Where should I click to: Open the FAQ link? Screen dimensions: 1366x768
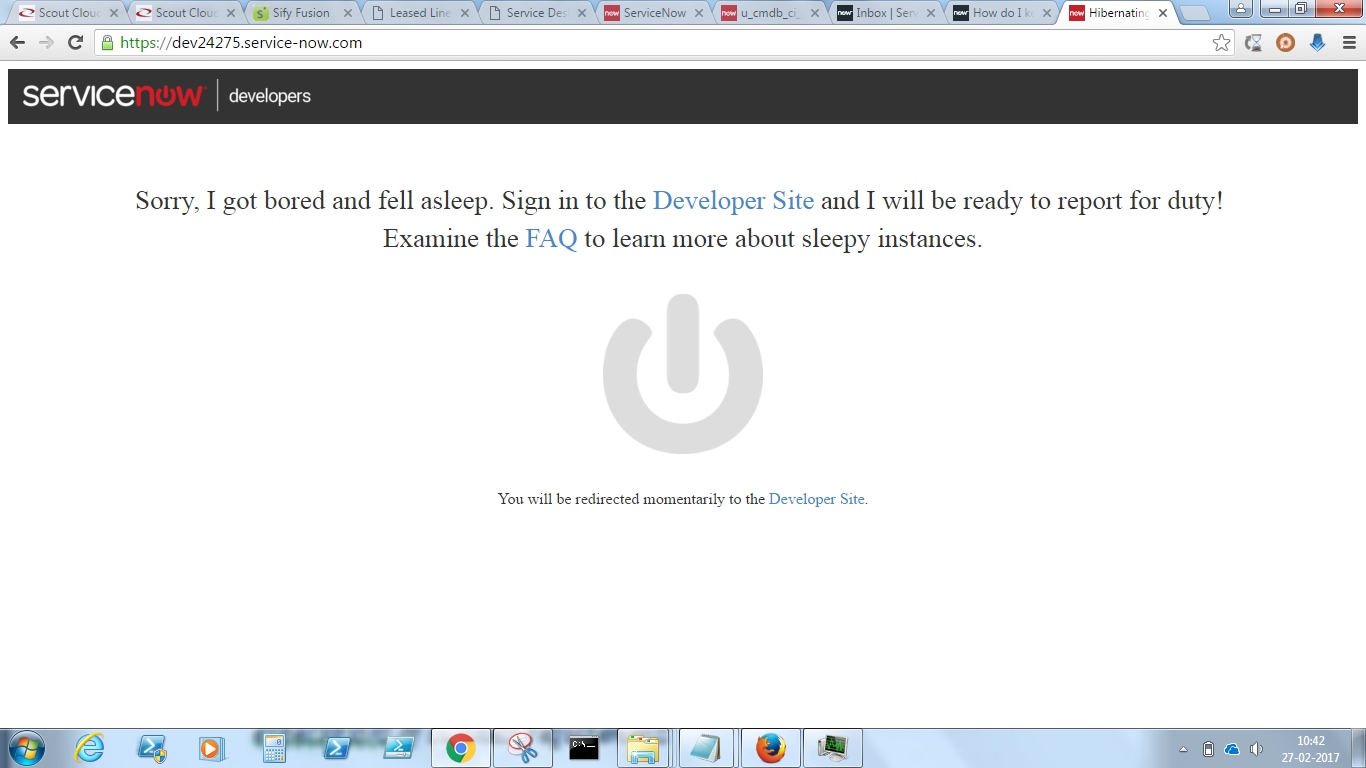(x=551, y=239)
